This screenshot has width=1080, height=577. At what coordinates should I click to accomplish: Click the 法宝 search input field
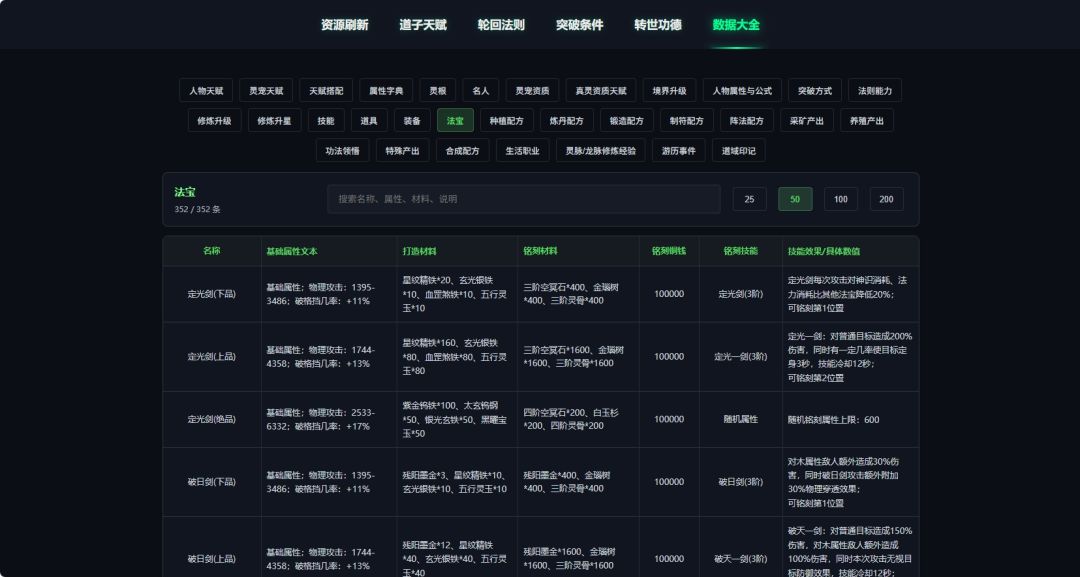(x=523, y=199)
